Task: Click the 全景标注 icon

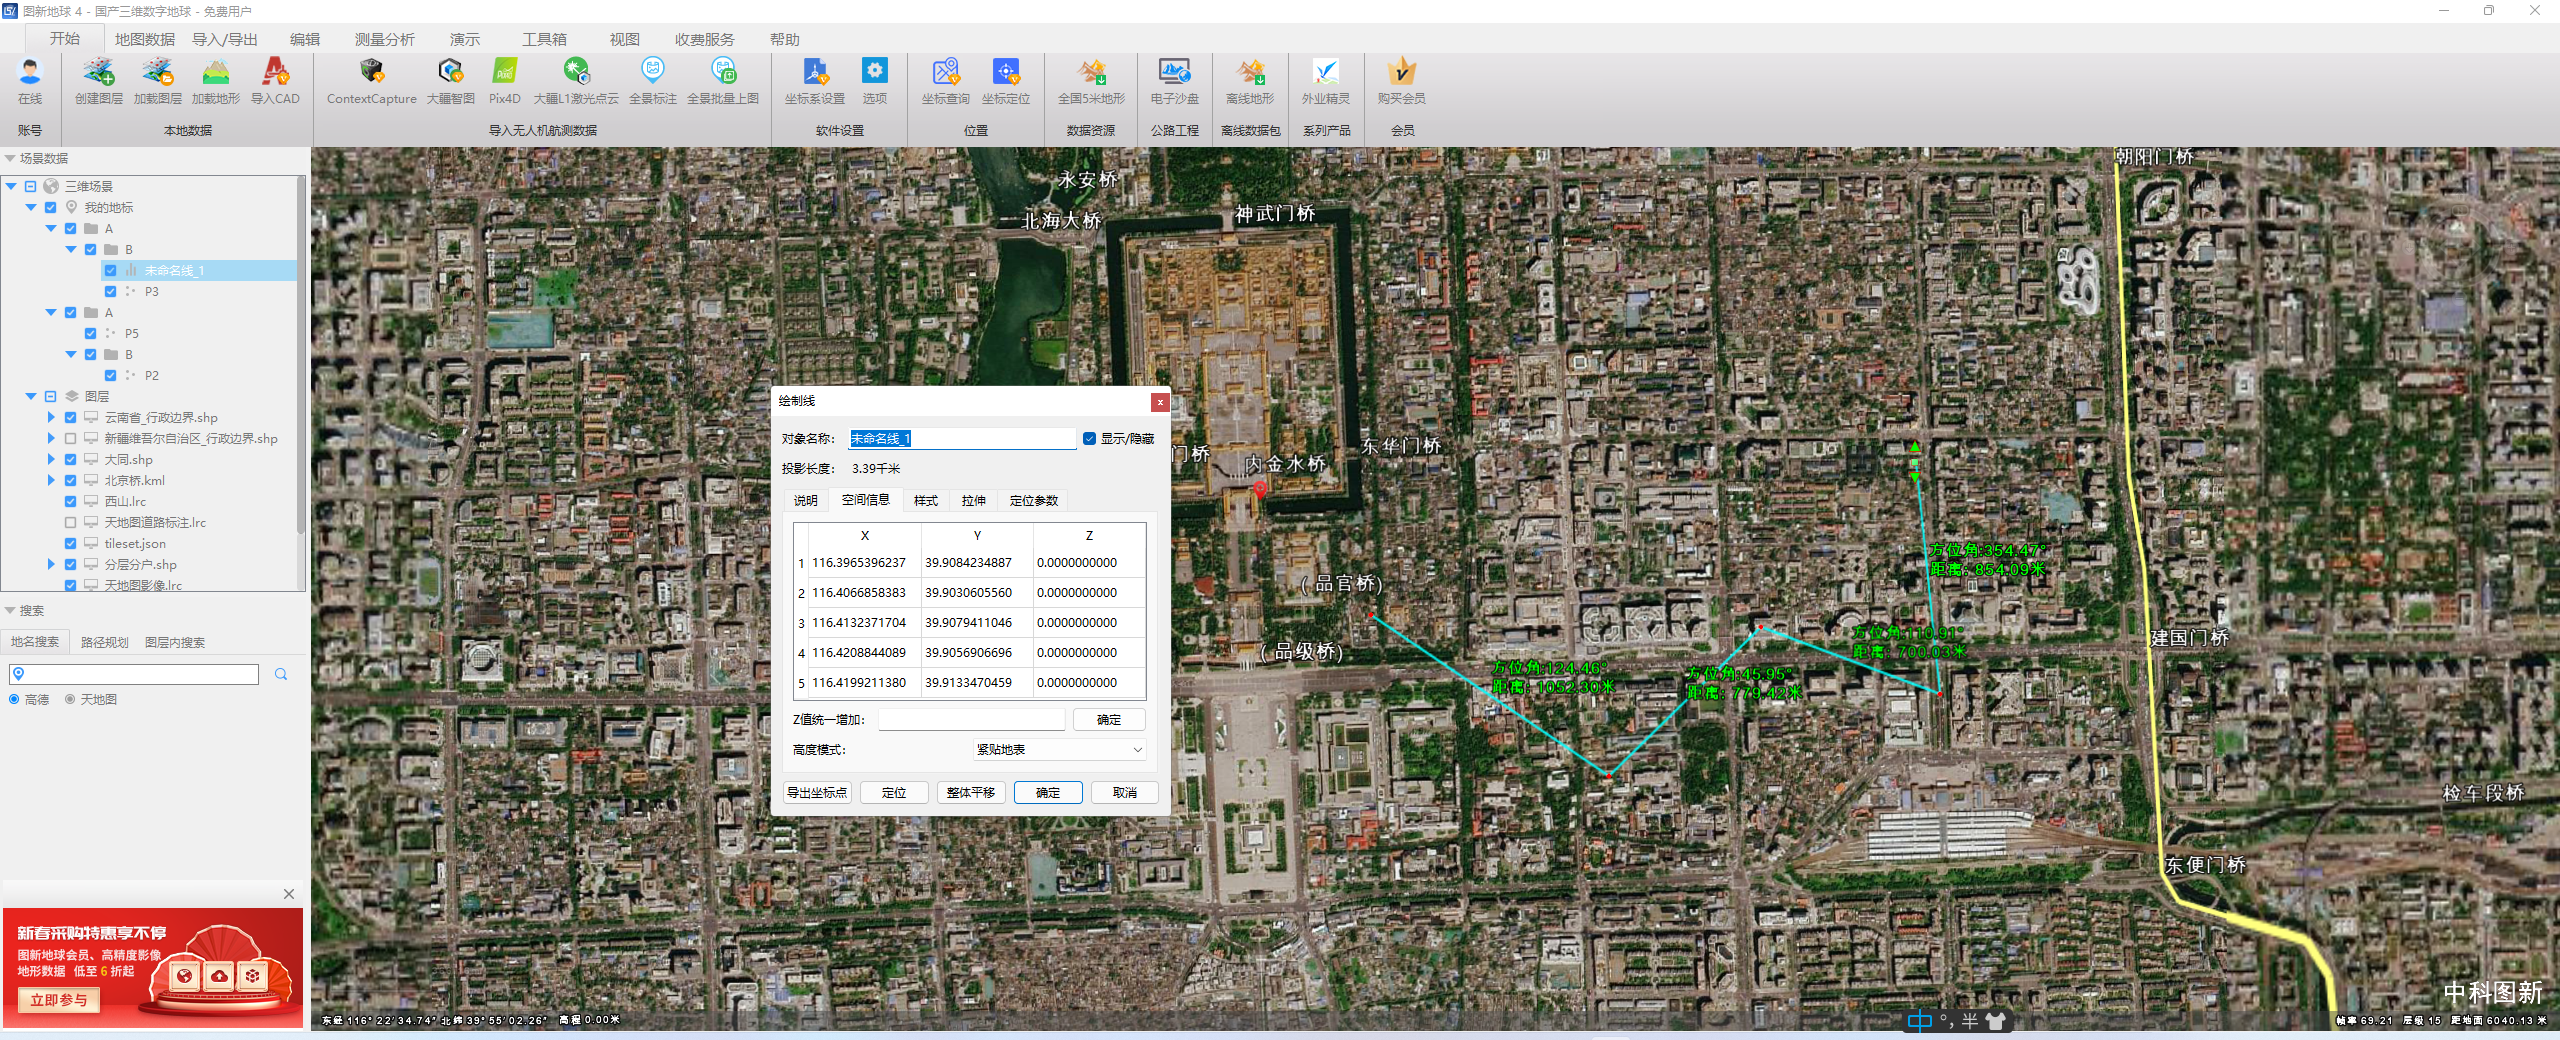Action: (x=652, y=72)
